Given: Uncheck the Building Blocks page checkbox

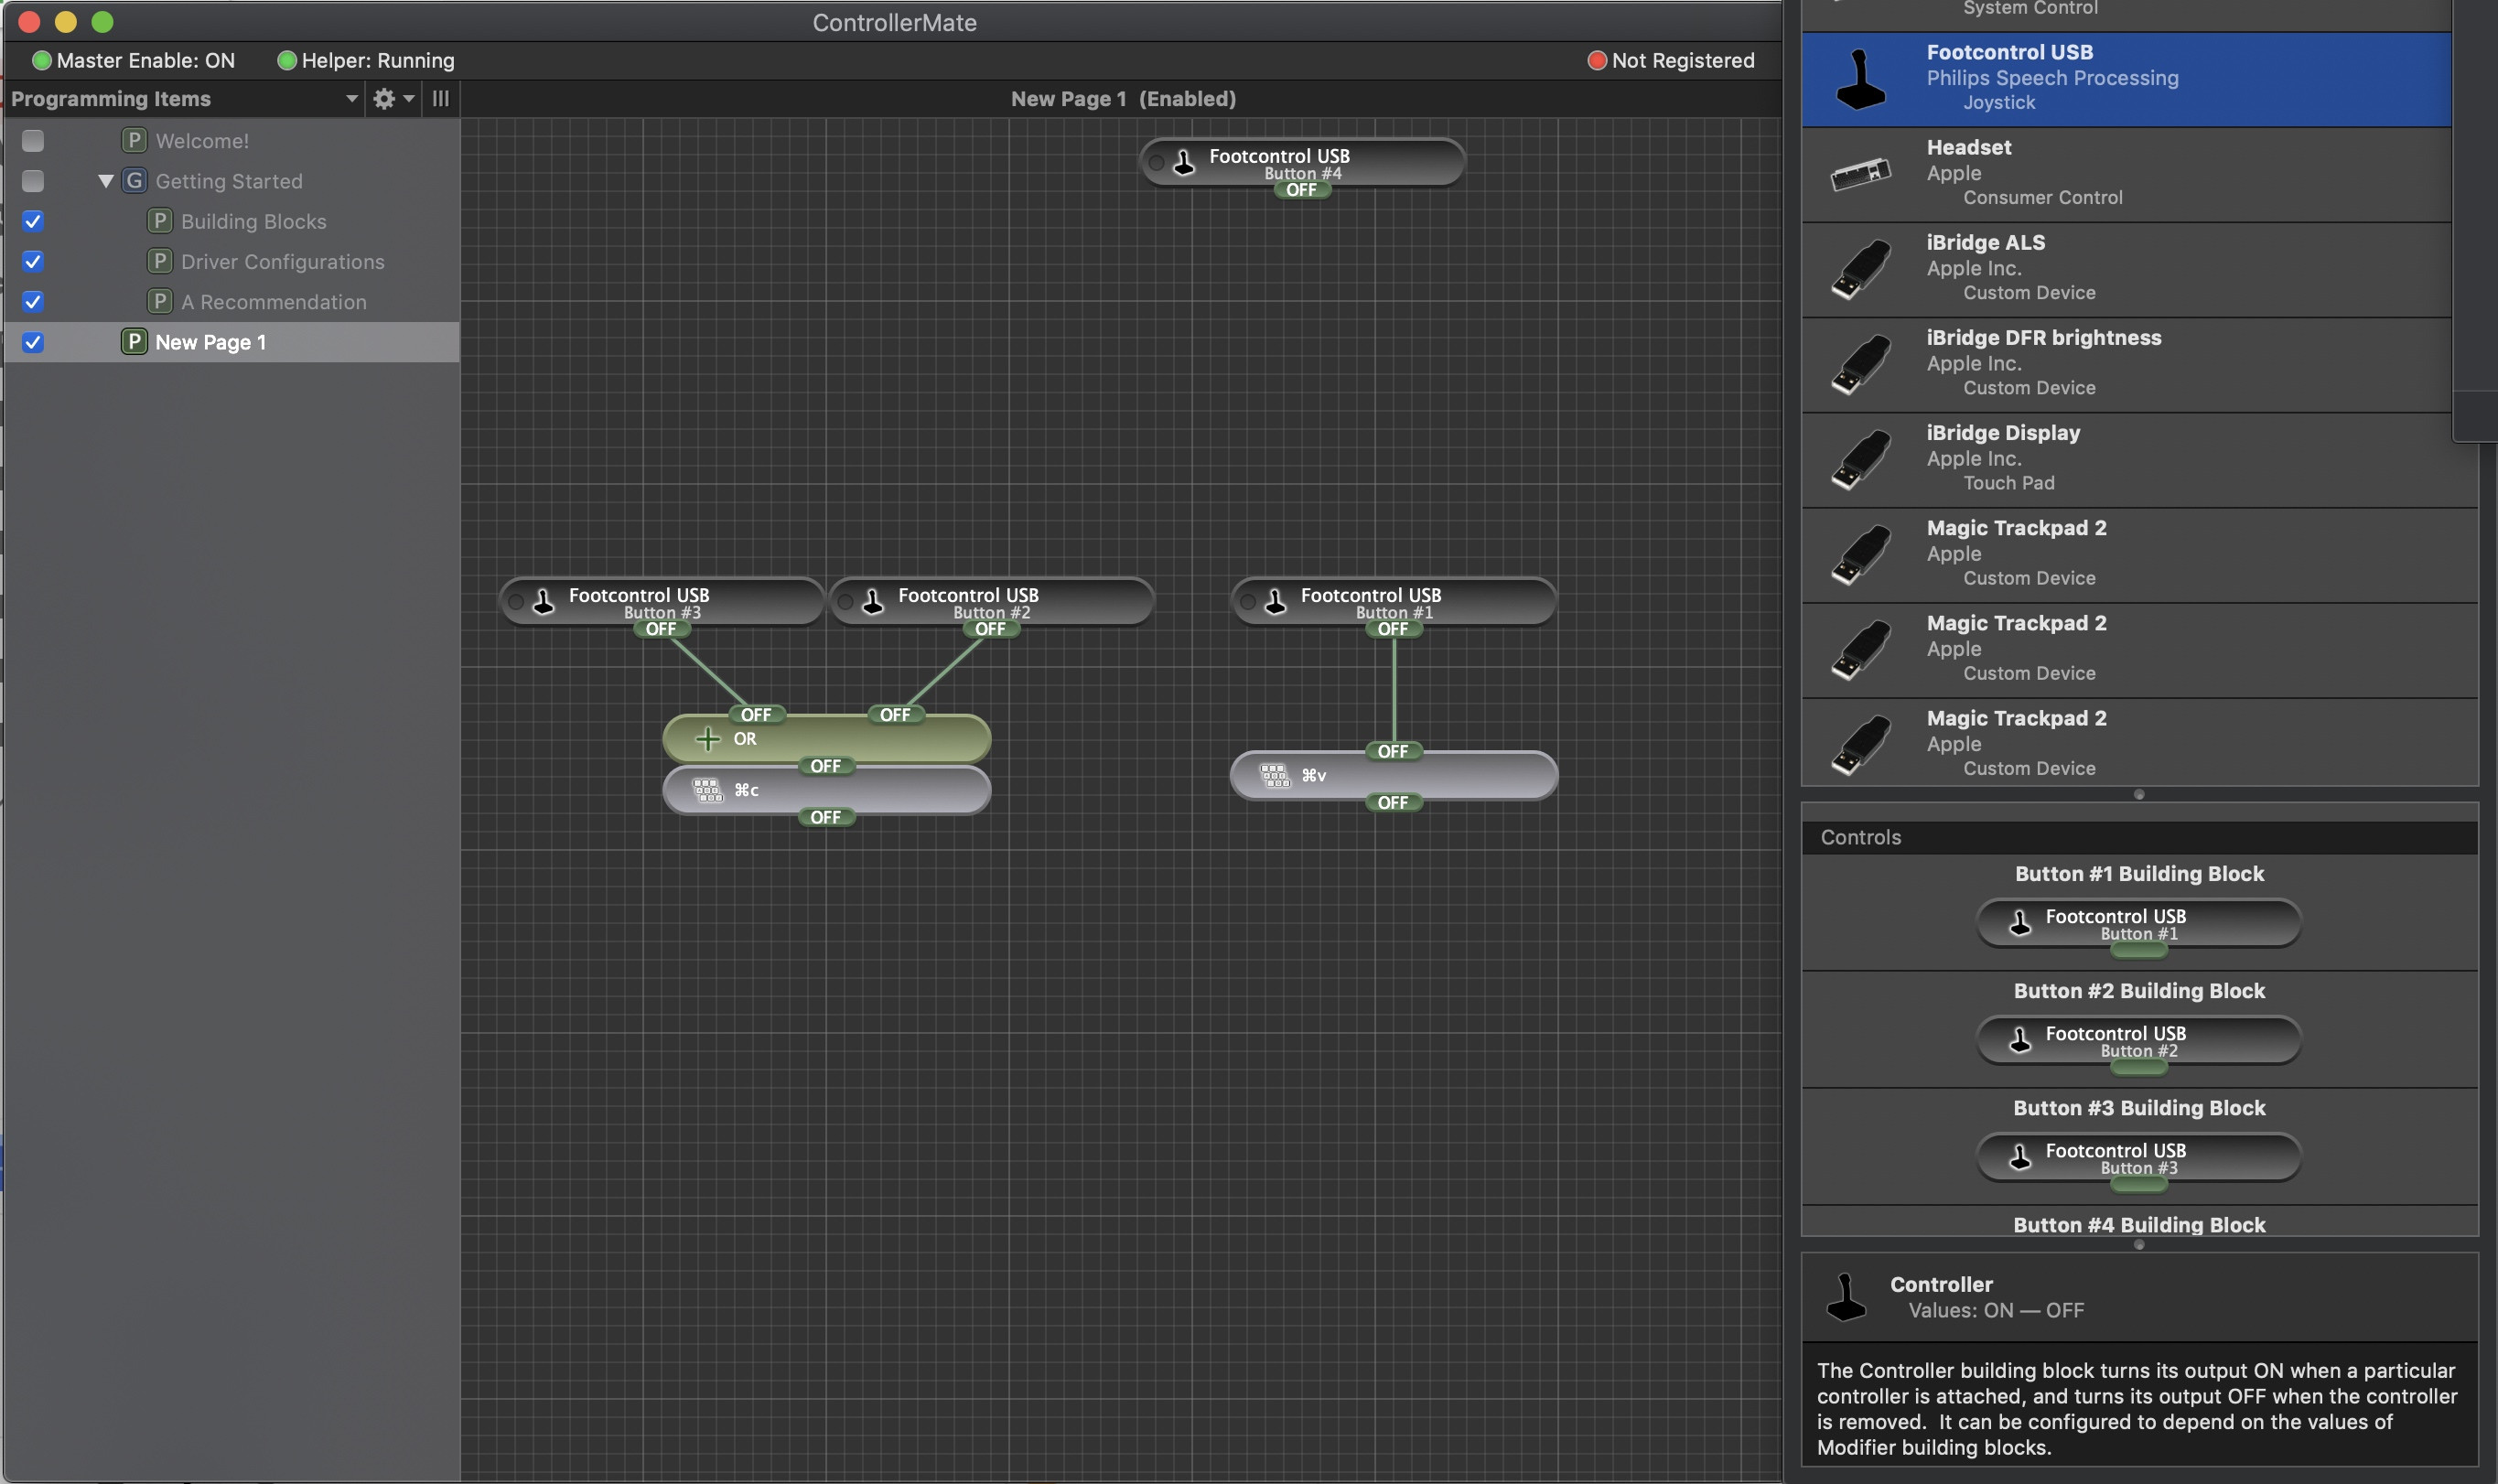Looking at the screenshot, I should click(x=33, y=221).
